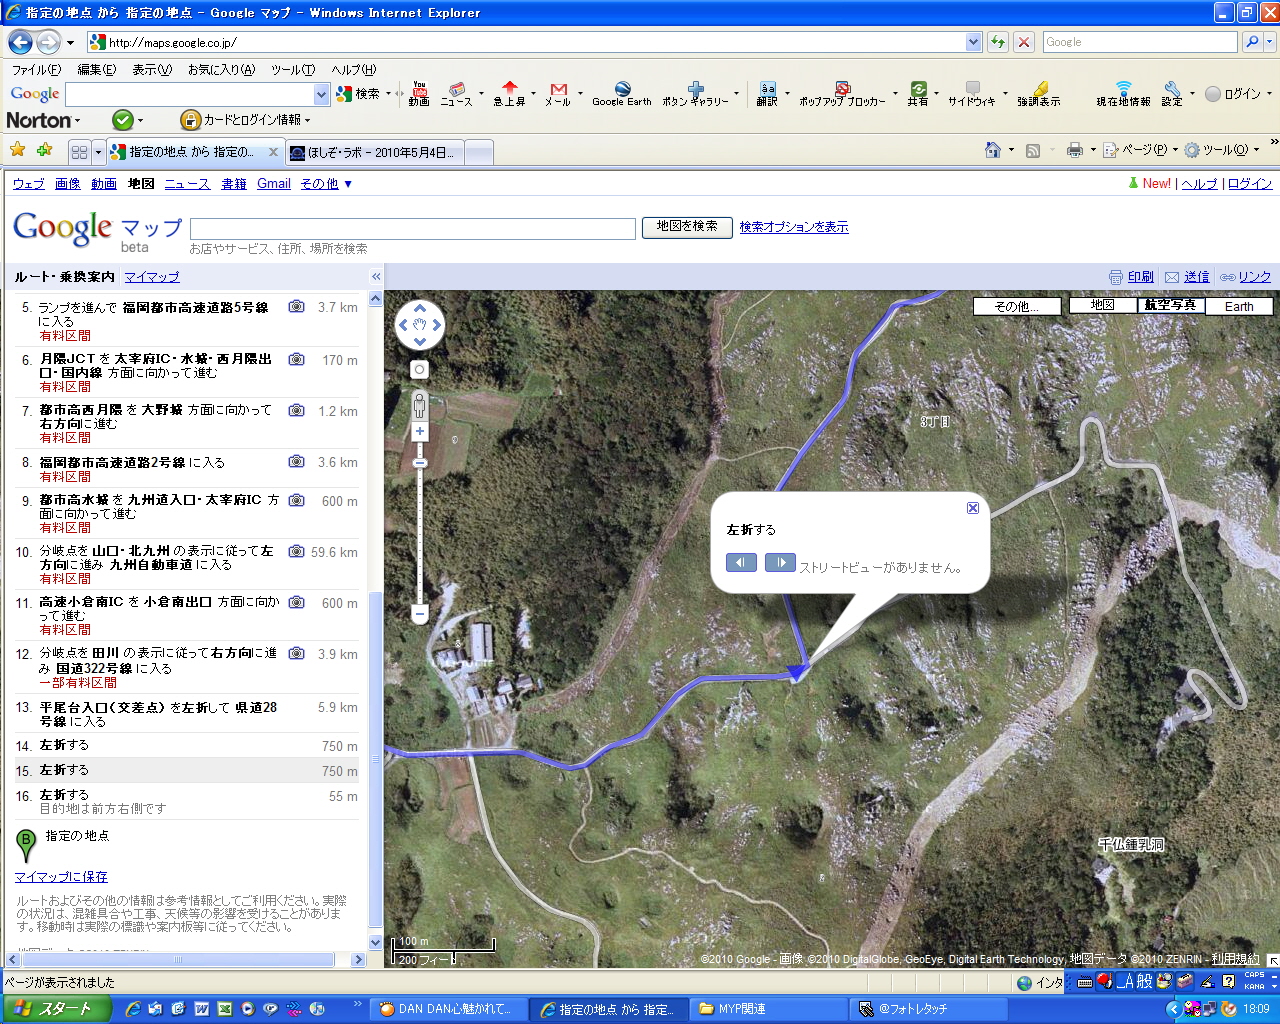Click the zoom out minus button on map

pos(420,613)
